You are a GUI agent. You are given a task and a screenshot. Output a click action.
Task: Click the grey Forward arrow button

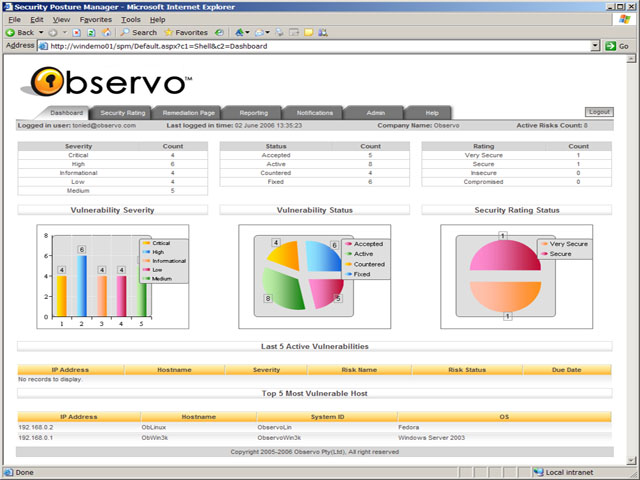click(x=53, y=33)
